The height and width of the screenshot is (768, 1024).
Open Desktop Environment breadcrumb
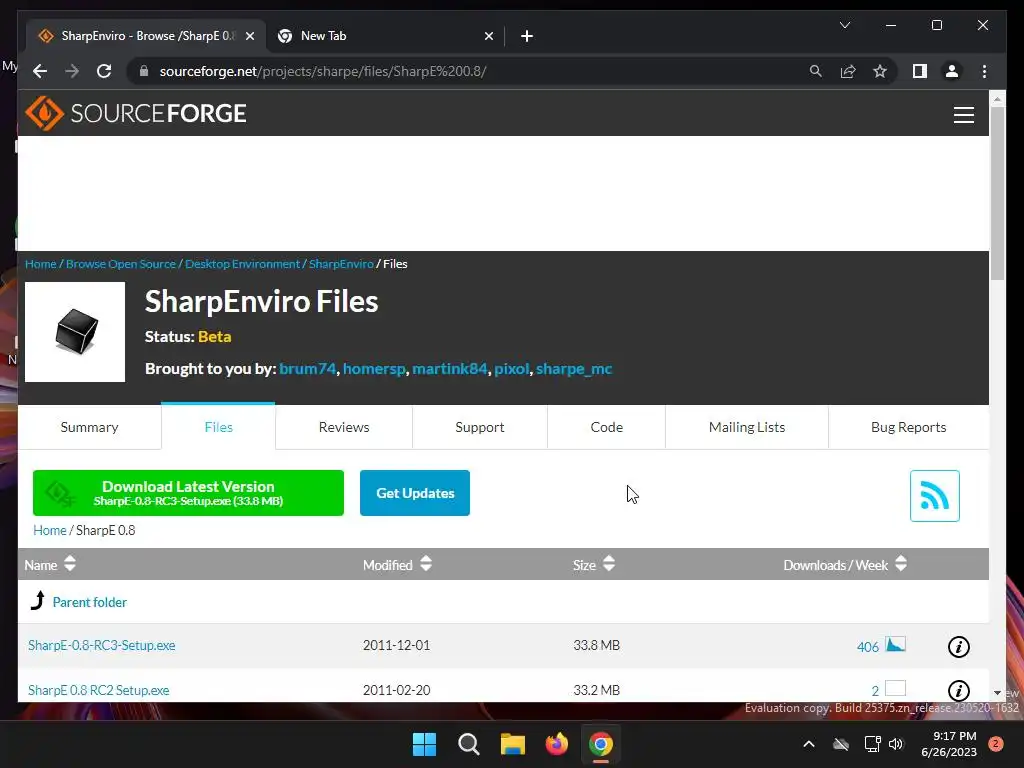[x=242, y=264]
